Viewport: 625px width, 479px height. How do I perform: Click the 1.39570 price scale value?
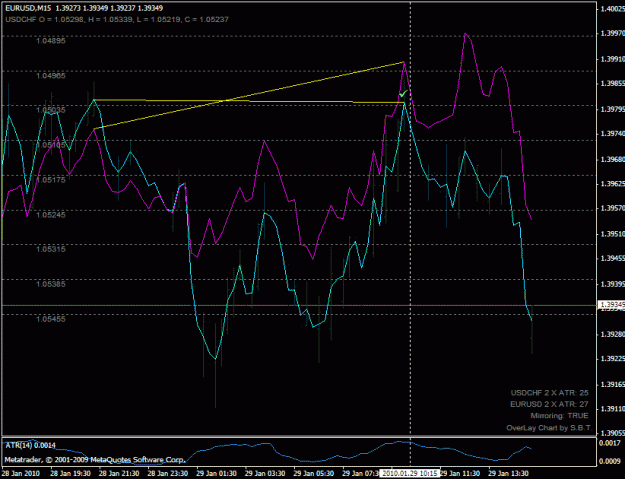coord(613,208)
